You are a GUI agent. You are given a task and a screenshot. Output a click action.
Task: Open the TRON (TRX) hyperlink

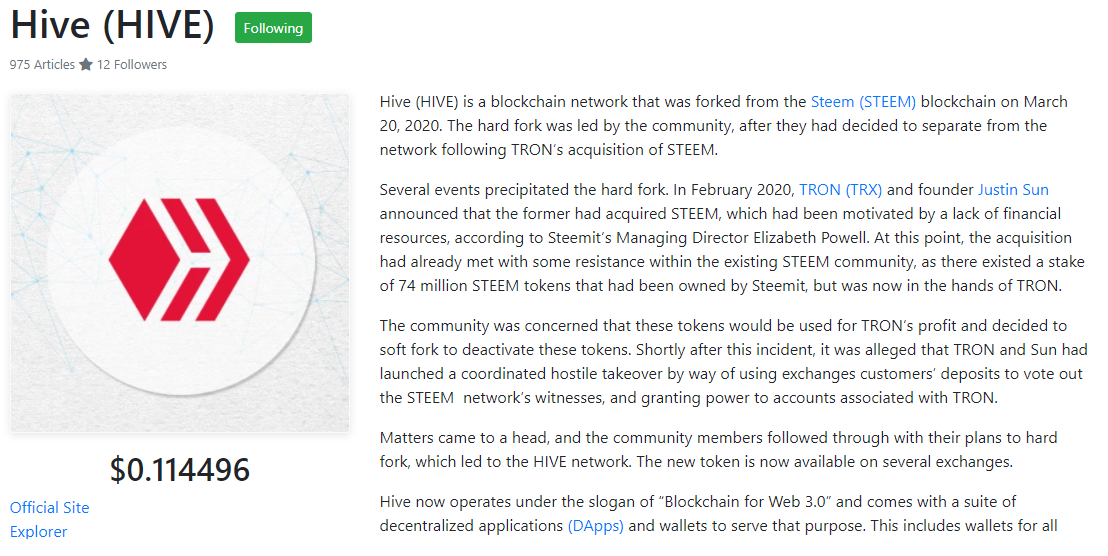[x=840, y=189]
